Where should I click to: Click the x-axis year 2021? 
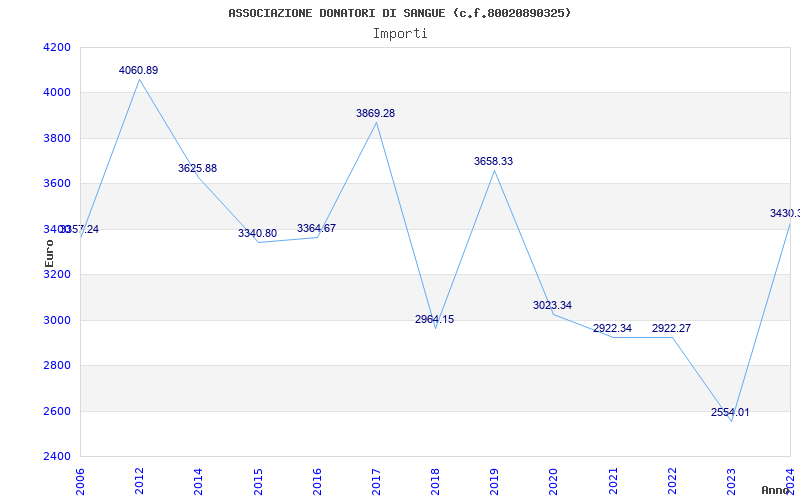tap(613, 481)
